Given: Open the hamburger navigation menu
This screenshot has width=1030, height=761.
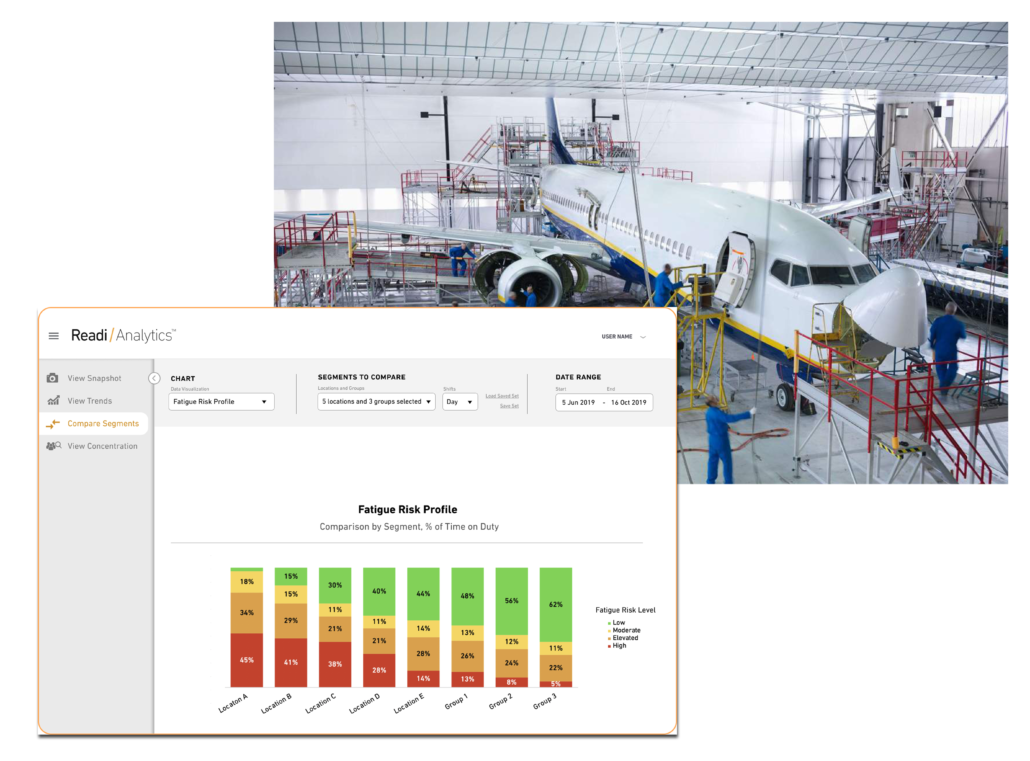Looking at the screenshot, I should click(x=54, y=336).
